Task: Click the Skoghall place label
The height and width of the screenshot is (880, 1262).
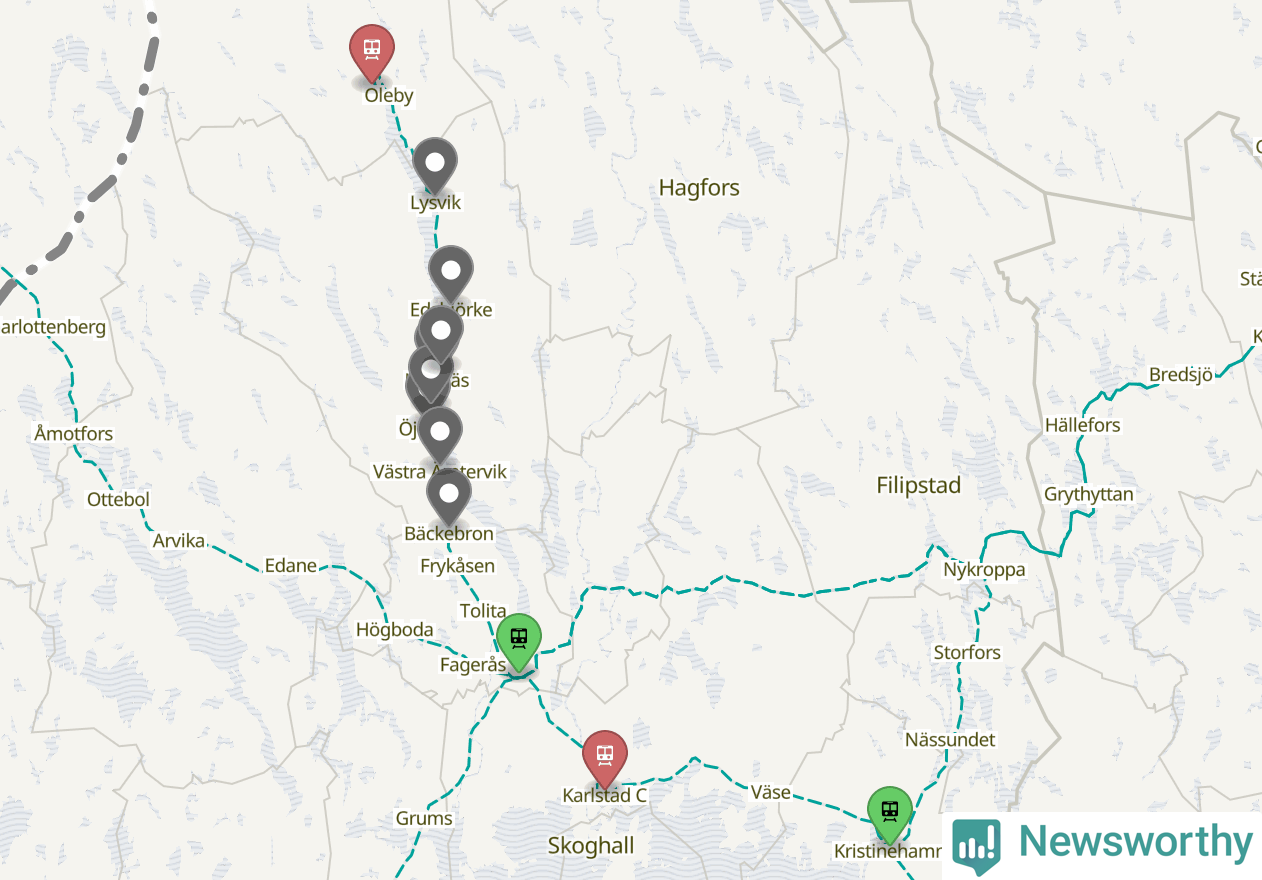Action: [x=591, y=846]
